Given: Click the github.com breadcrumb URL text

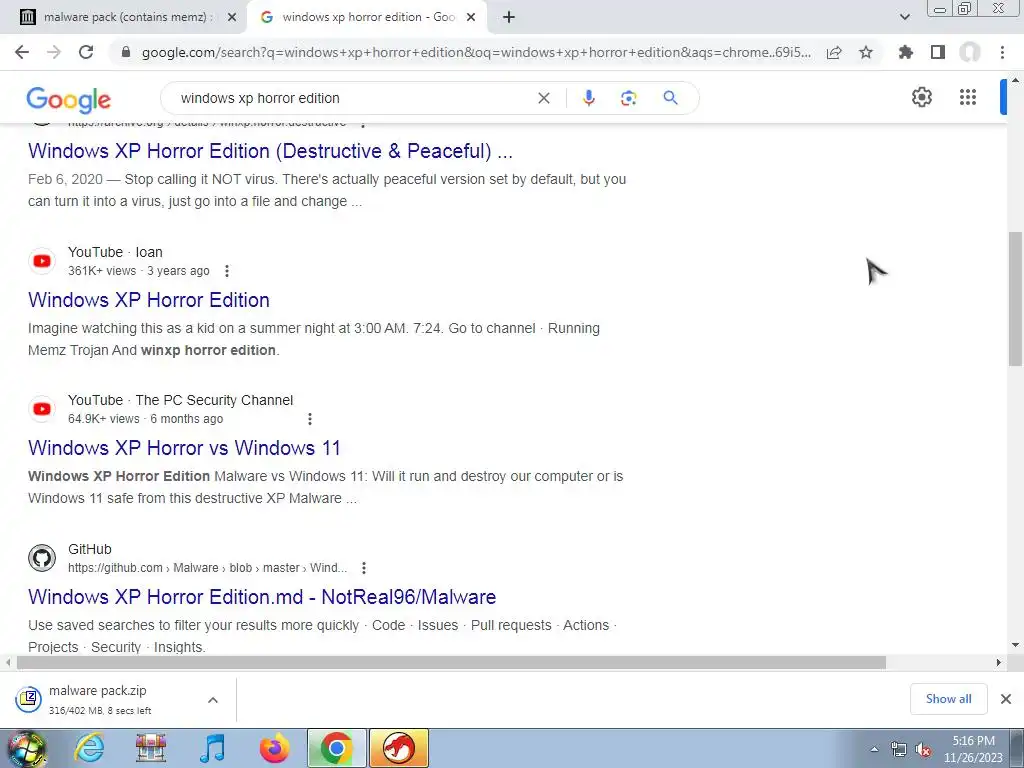Looking at the screenshot, I should [208, 568].
